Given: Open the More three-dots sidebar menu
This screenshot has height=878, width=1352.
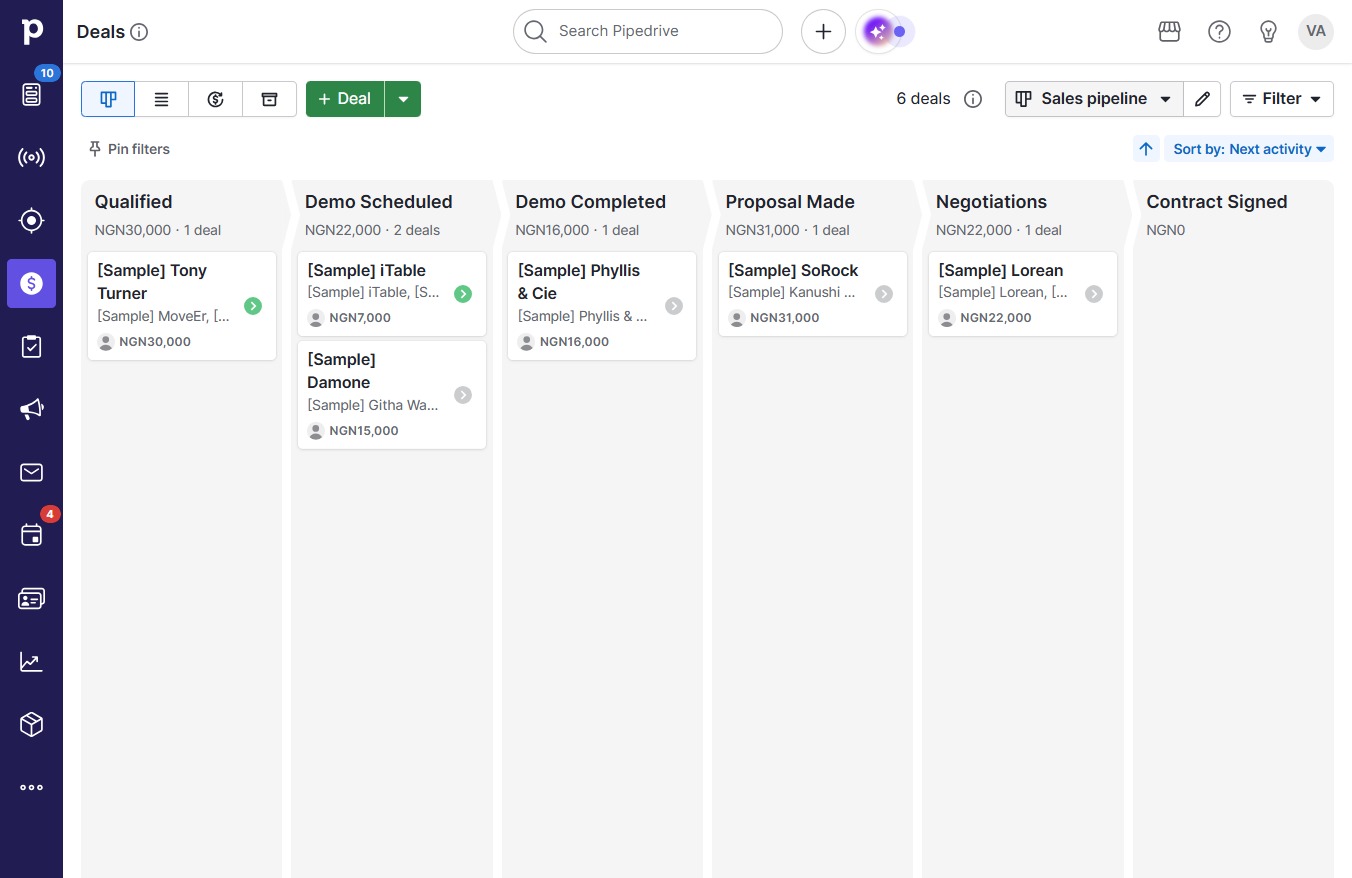Looking at the screenshot, I should pyautogui.click(x=32, y=787).
